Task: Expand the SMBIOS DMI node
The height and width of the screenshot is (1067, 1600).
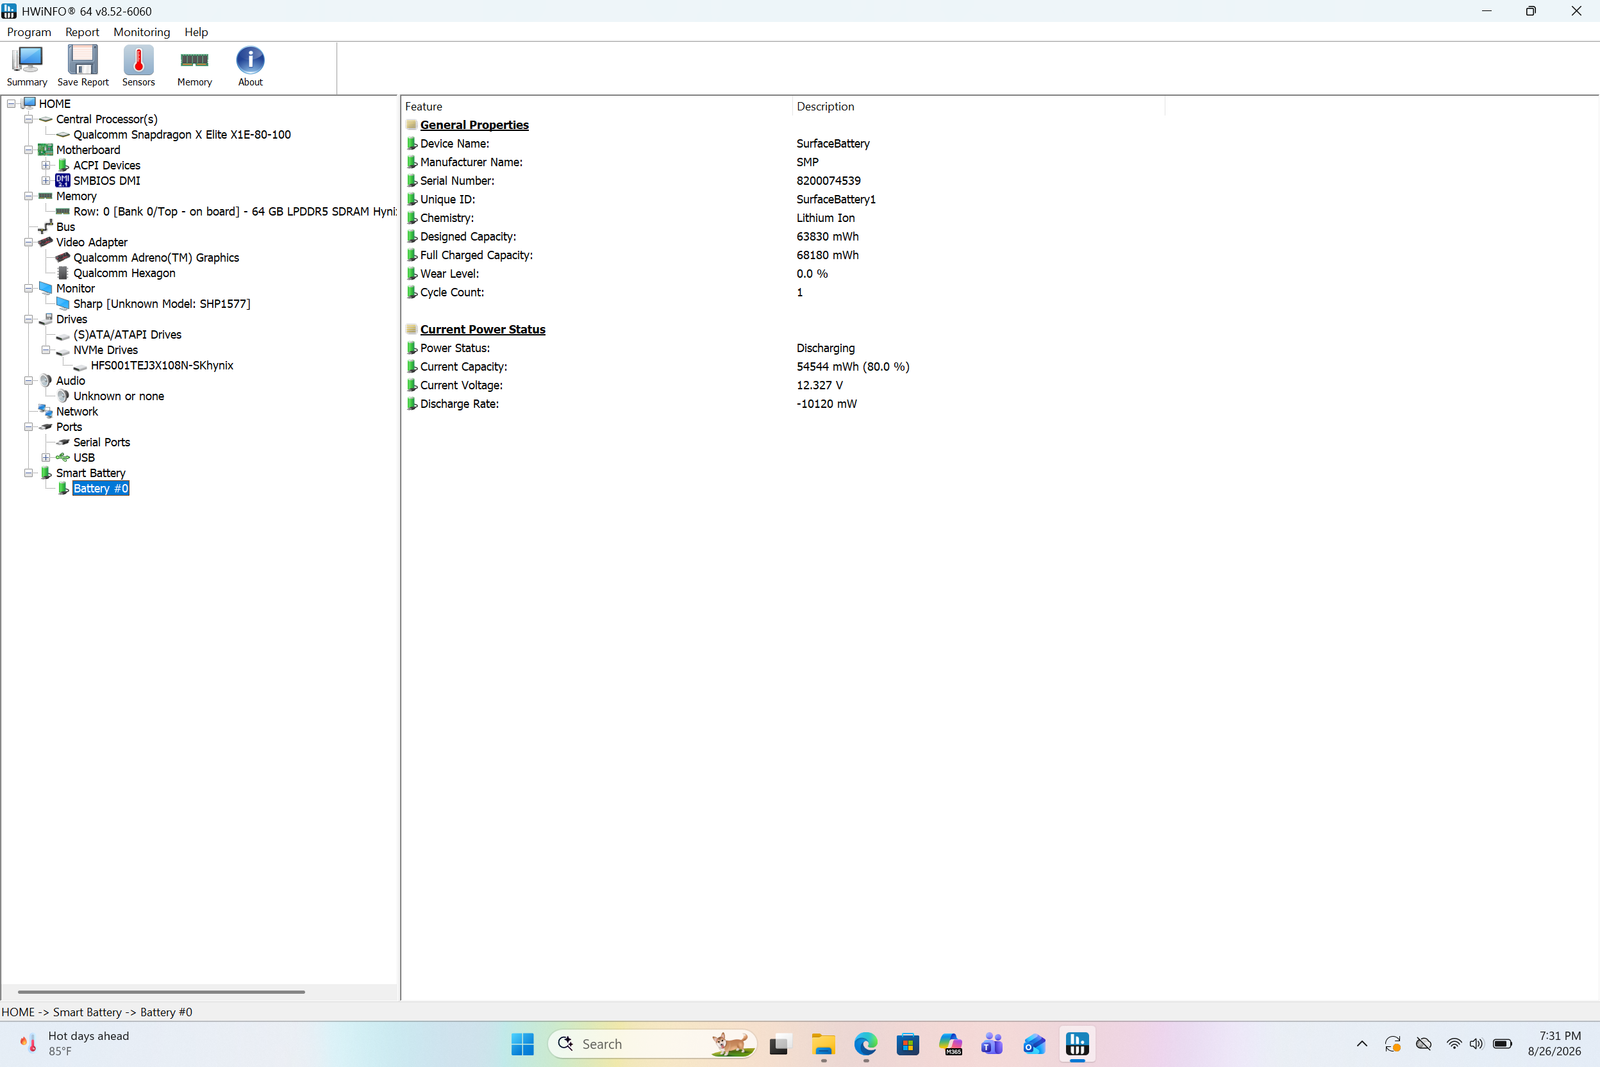Action: pyautogui.click(x=46, y=181)
